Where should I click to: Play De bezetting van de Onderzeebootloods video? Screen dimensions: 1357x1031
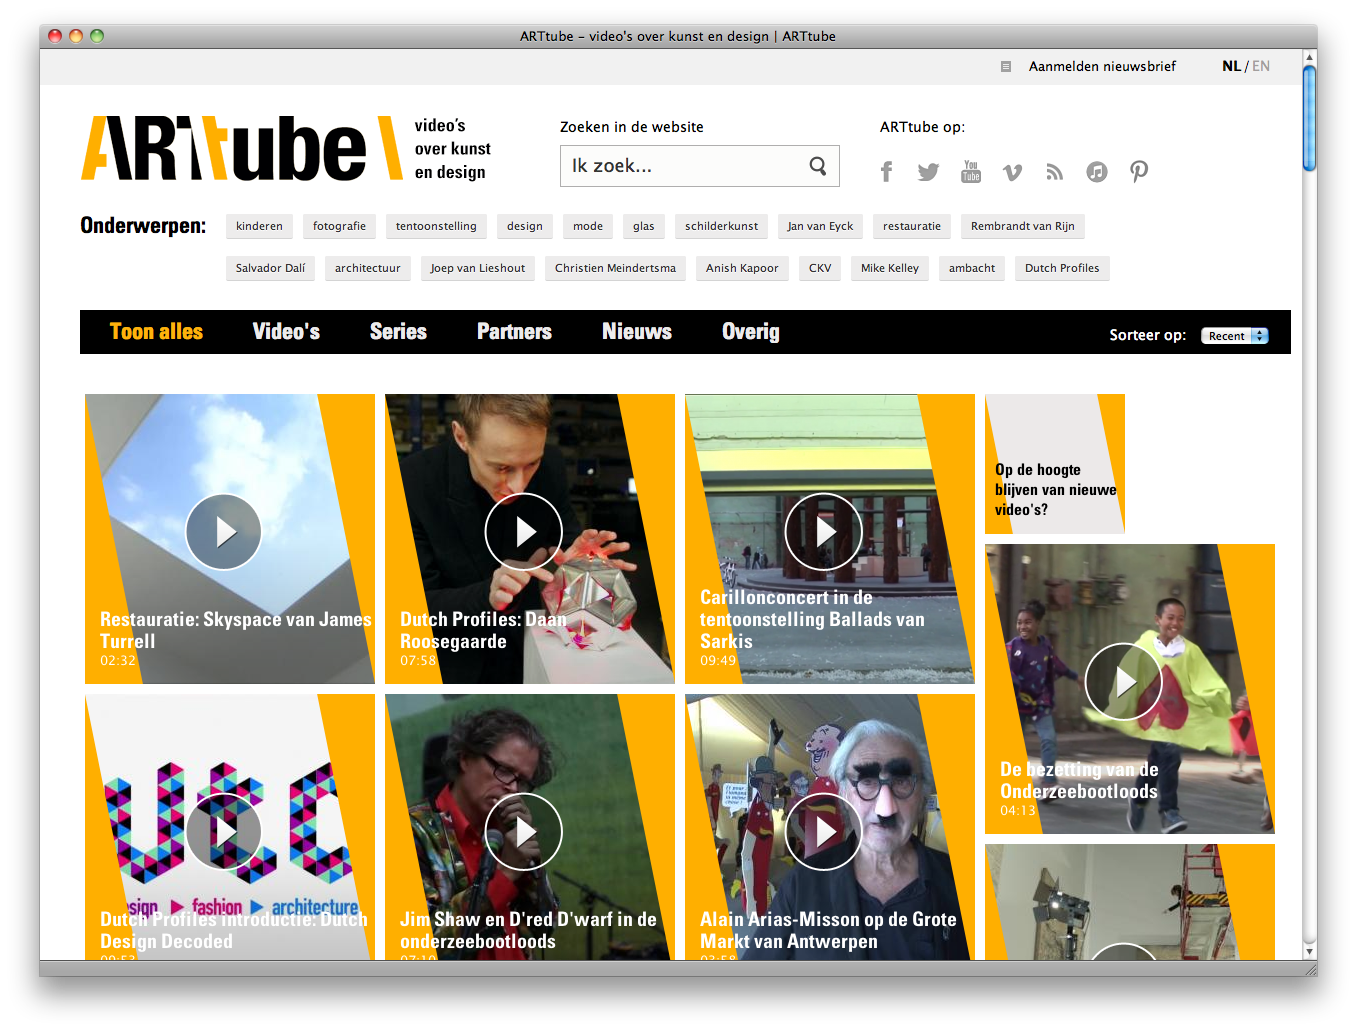[x=1124, y=682]
